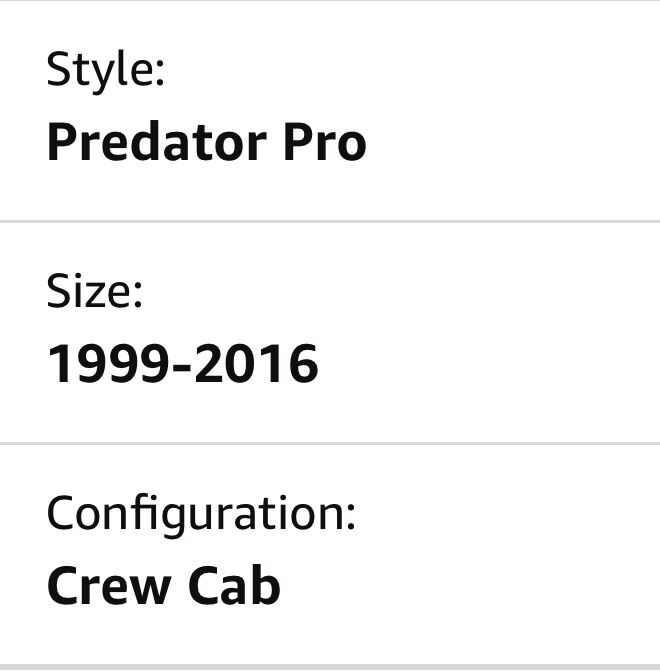The image size is (660, 672).
Task: Click empty area right of Predator Pro
Action: click(x=510, y=144)
